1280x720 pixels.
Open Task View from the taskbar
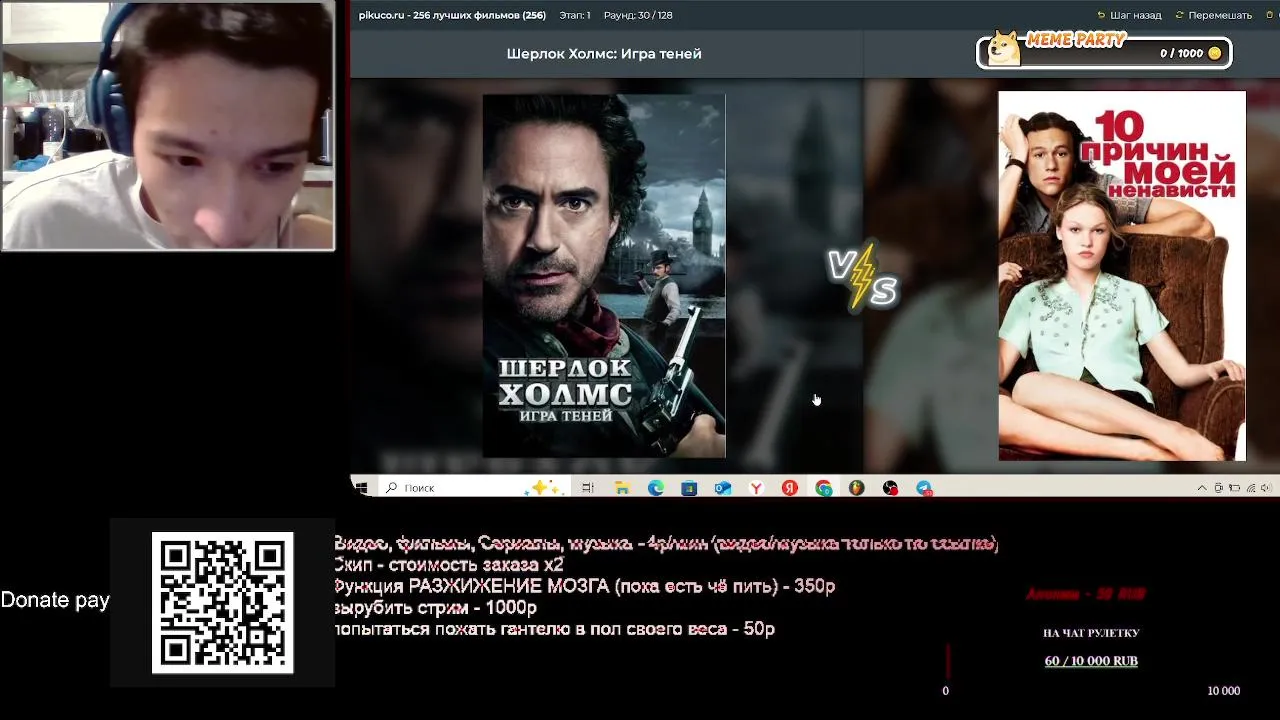tap(588, 487)
